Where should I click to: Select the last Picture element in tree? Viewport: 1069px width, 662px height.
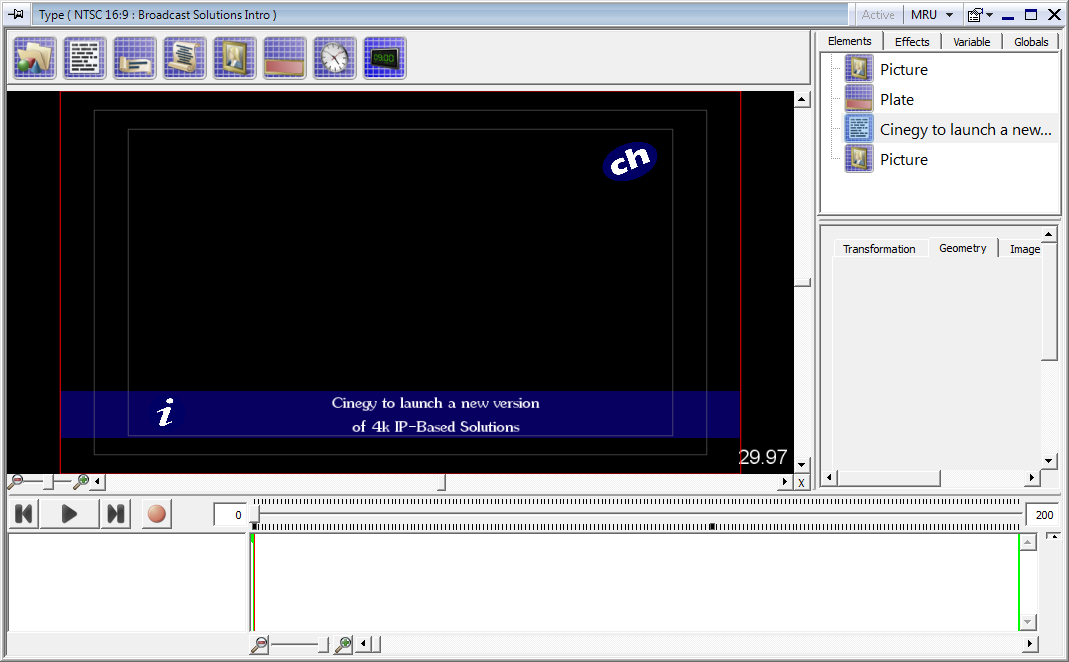[x=903, y=160]
